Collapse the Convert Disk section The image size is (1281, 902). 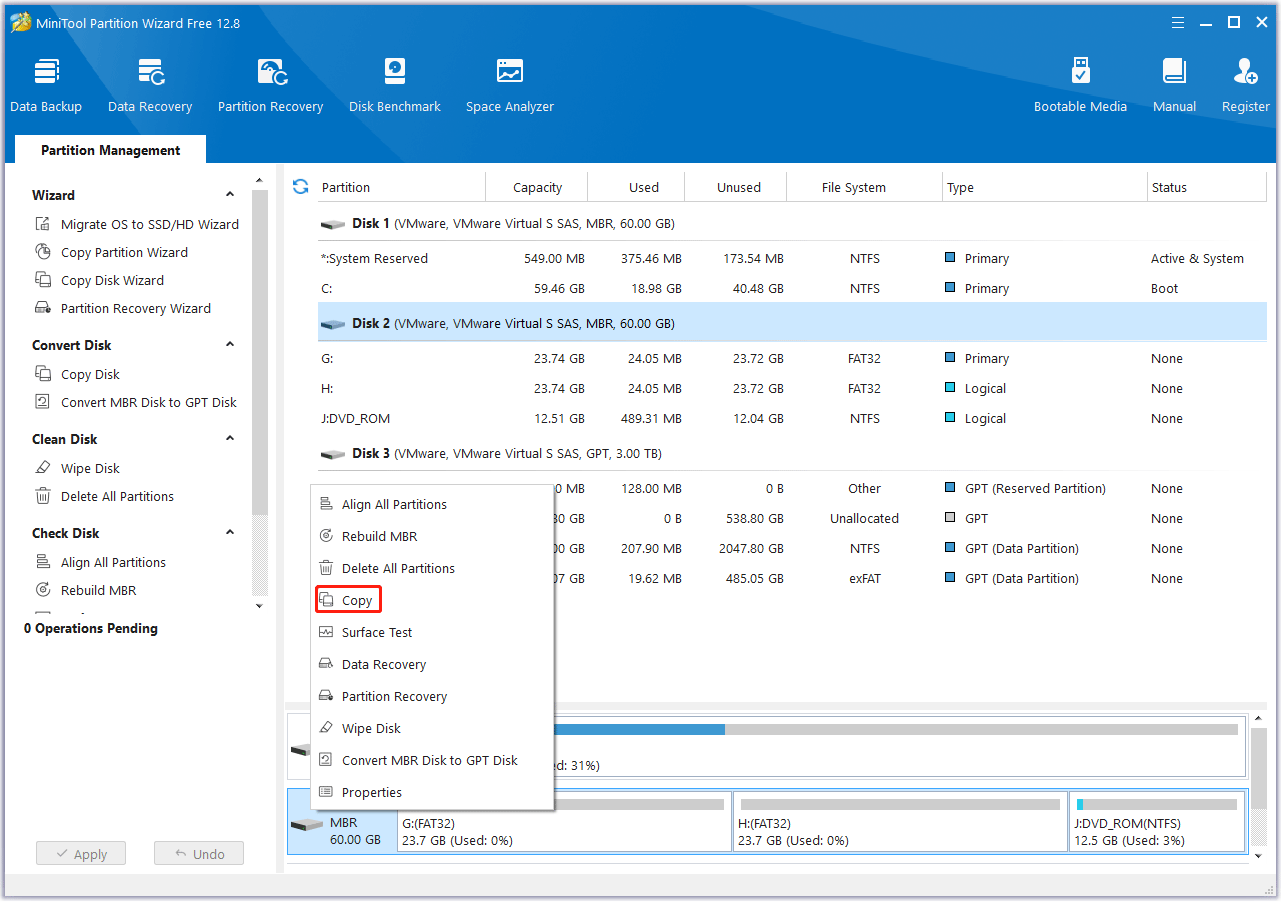click(x=229, y=344)
